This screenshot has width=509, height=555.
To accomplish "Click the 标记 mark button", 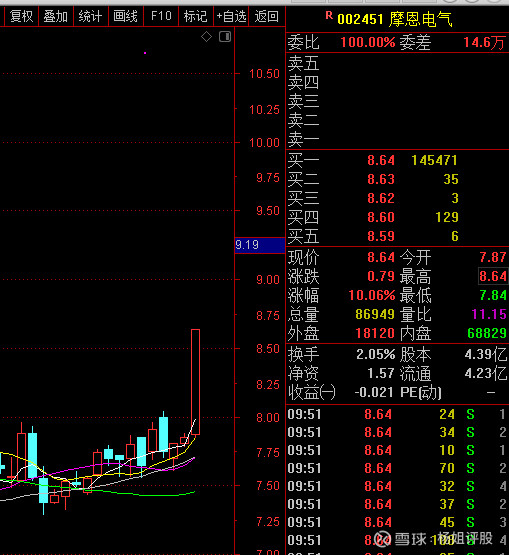I will (196, 16).
